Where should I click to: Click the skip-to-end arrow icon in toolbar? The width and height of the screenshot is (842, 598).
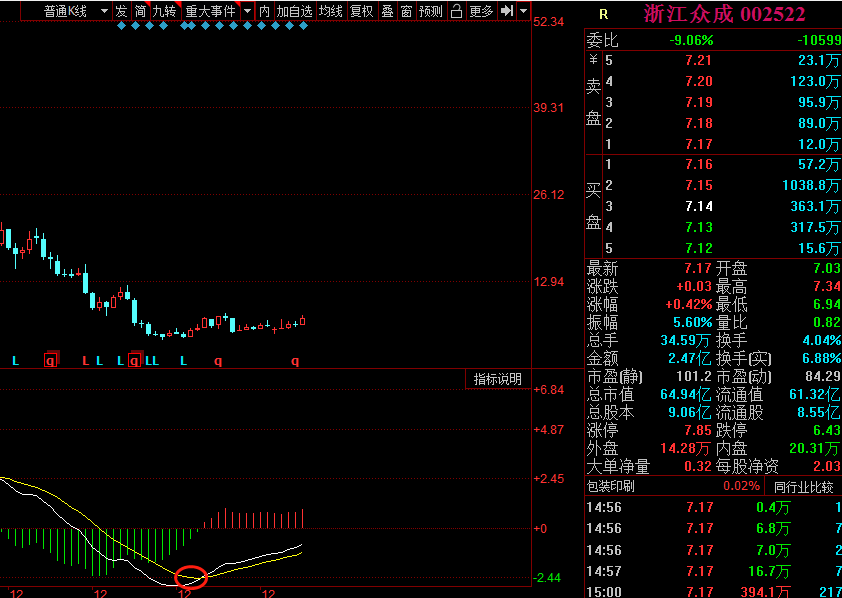pos(507,11)
